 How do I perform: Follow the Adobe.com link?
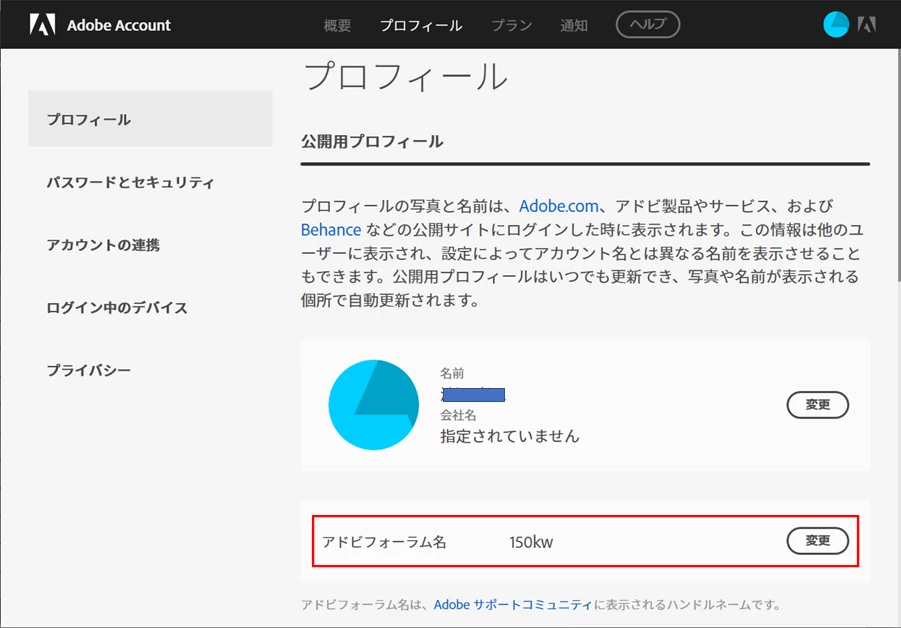[x=559, y=206]
